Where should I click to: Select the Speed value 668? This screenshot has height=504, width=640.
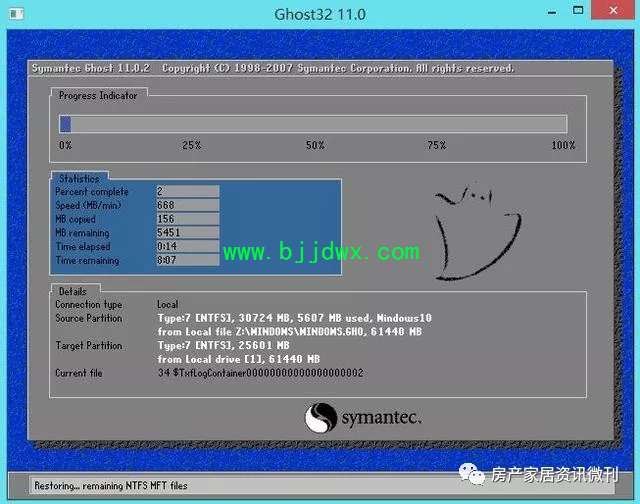(x=188, y=205)
